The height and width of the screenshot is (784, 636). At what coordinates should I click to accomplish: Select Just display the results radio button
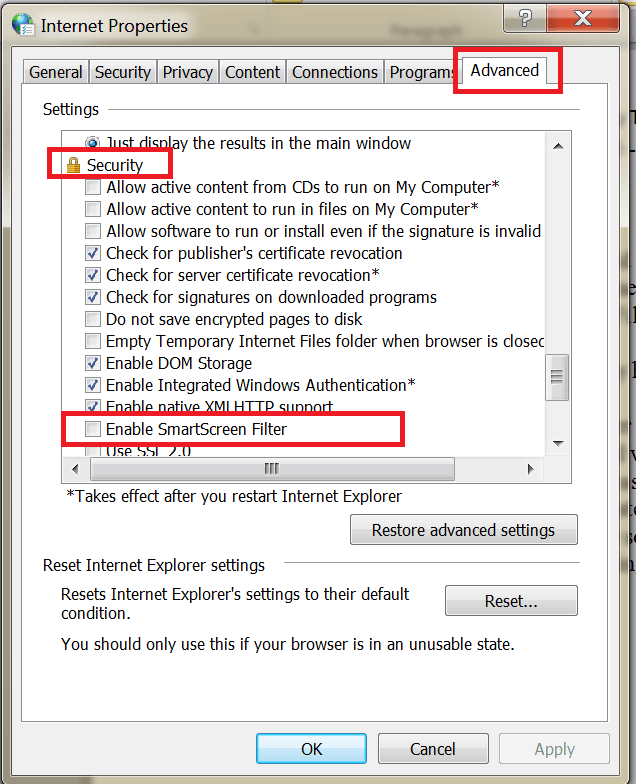click(x=93, y=143)
